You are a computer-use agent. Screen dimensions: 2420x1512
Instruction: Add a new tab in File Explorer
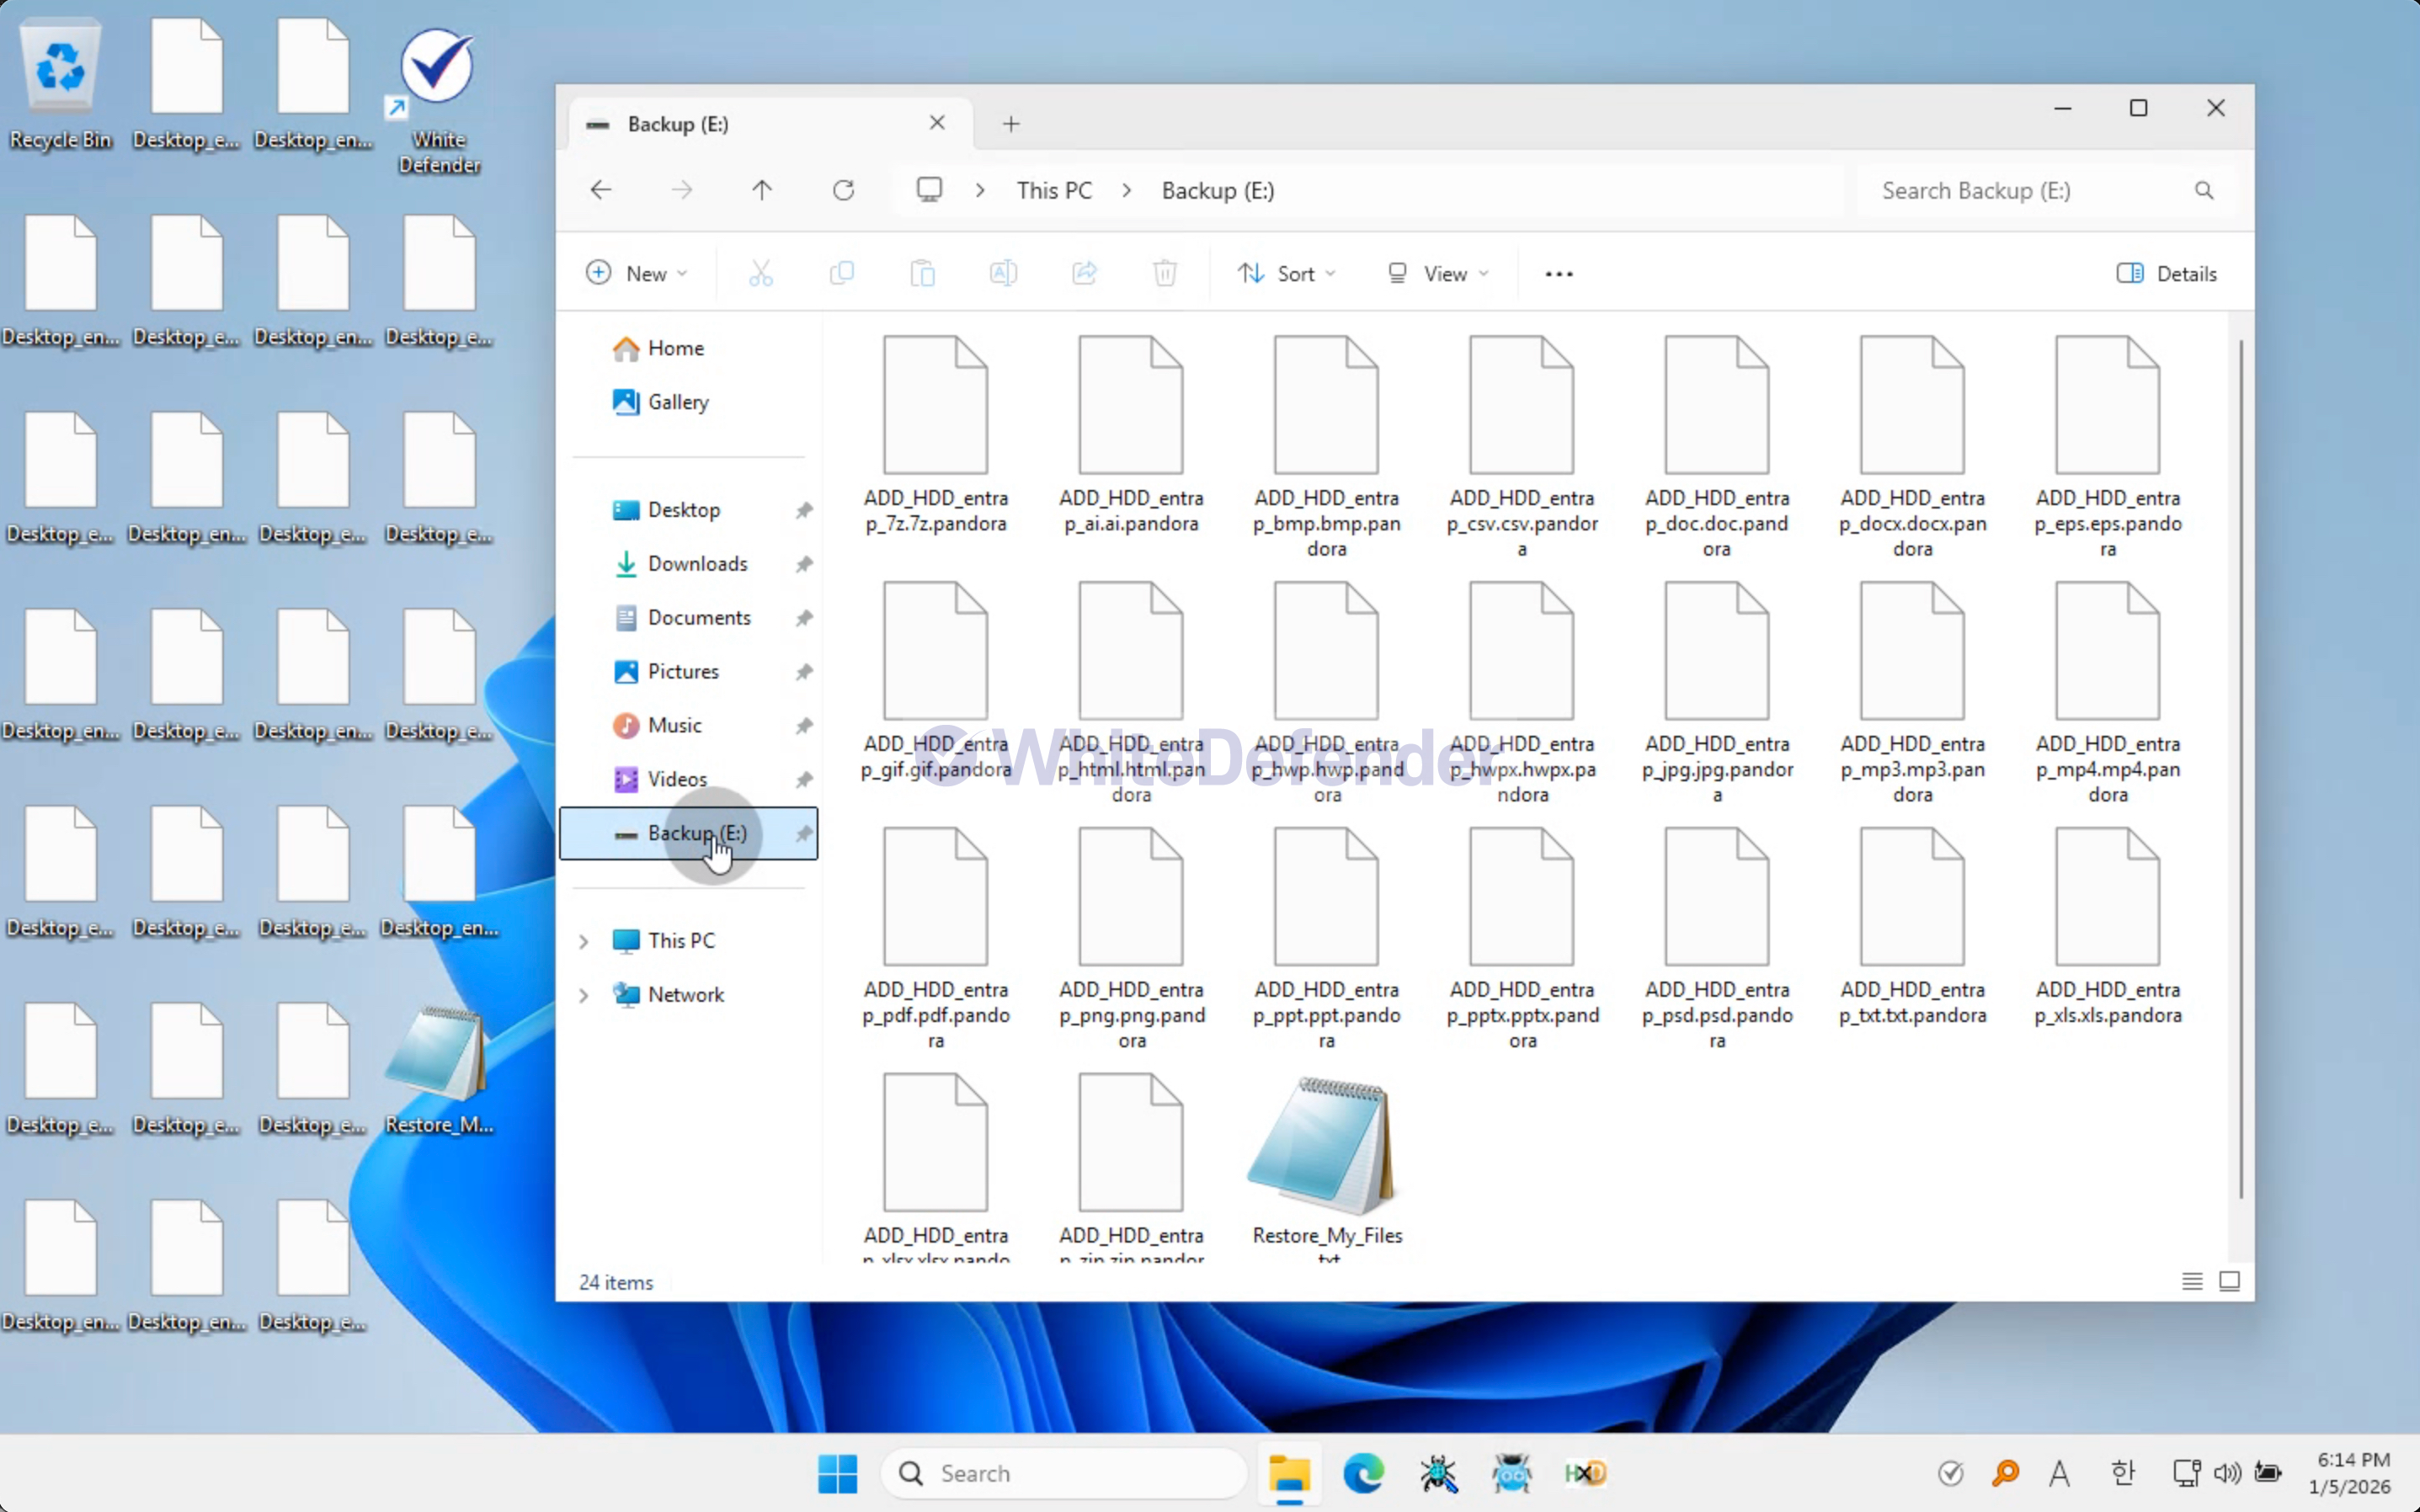pyautogui.click(x=1011, y=124)
